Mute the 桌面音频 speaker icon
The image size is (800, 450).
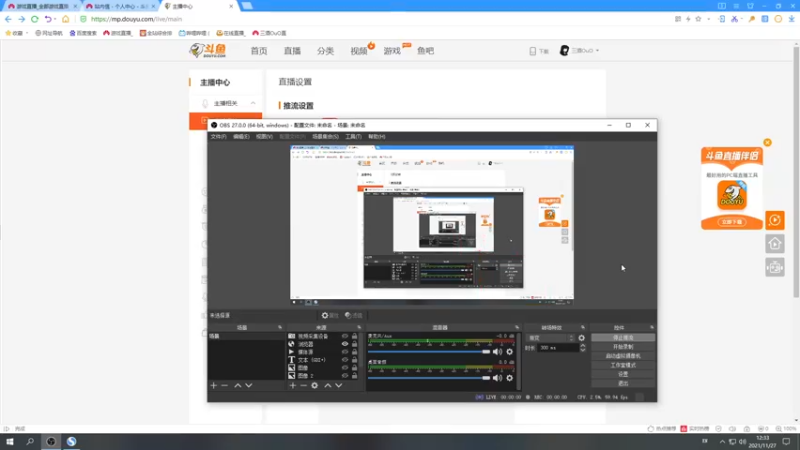[x=497, y=378]
